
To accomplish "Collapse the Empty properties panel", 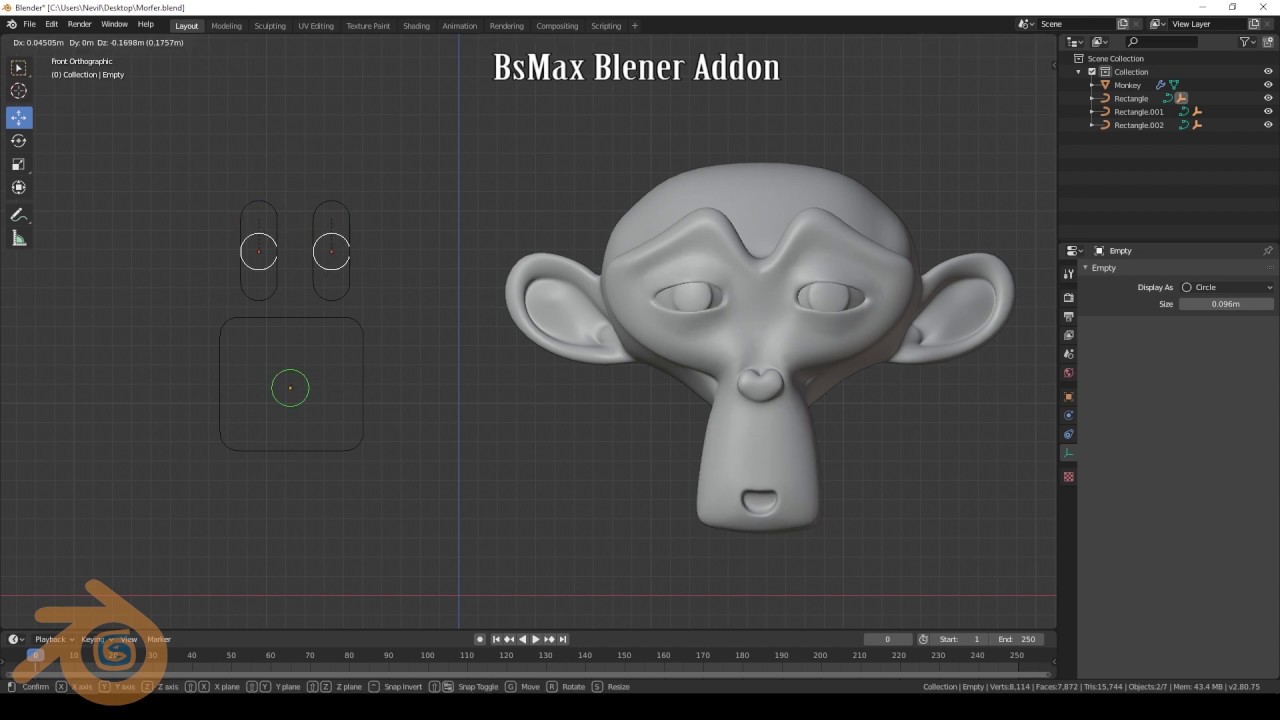I will click(x=1086, y=268).
